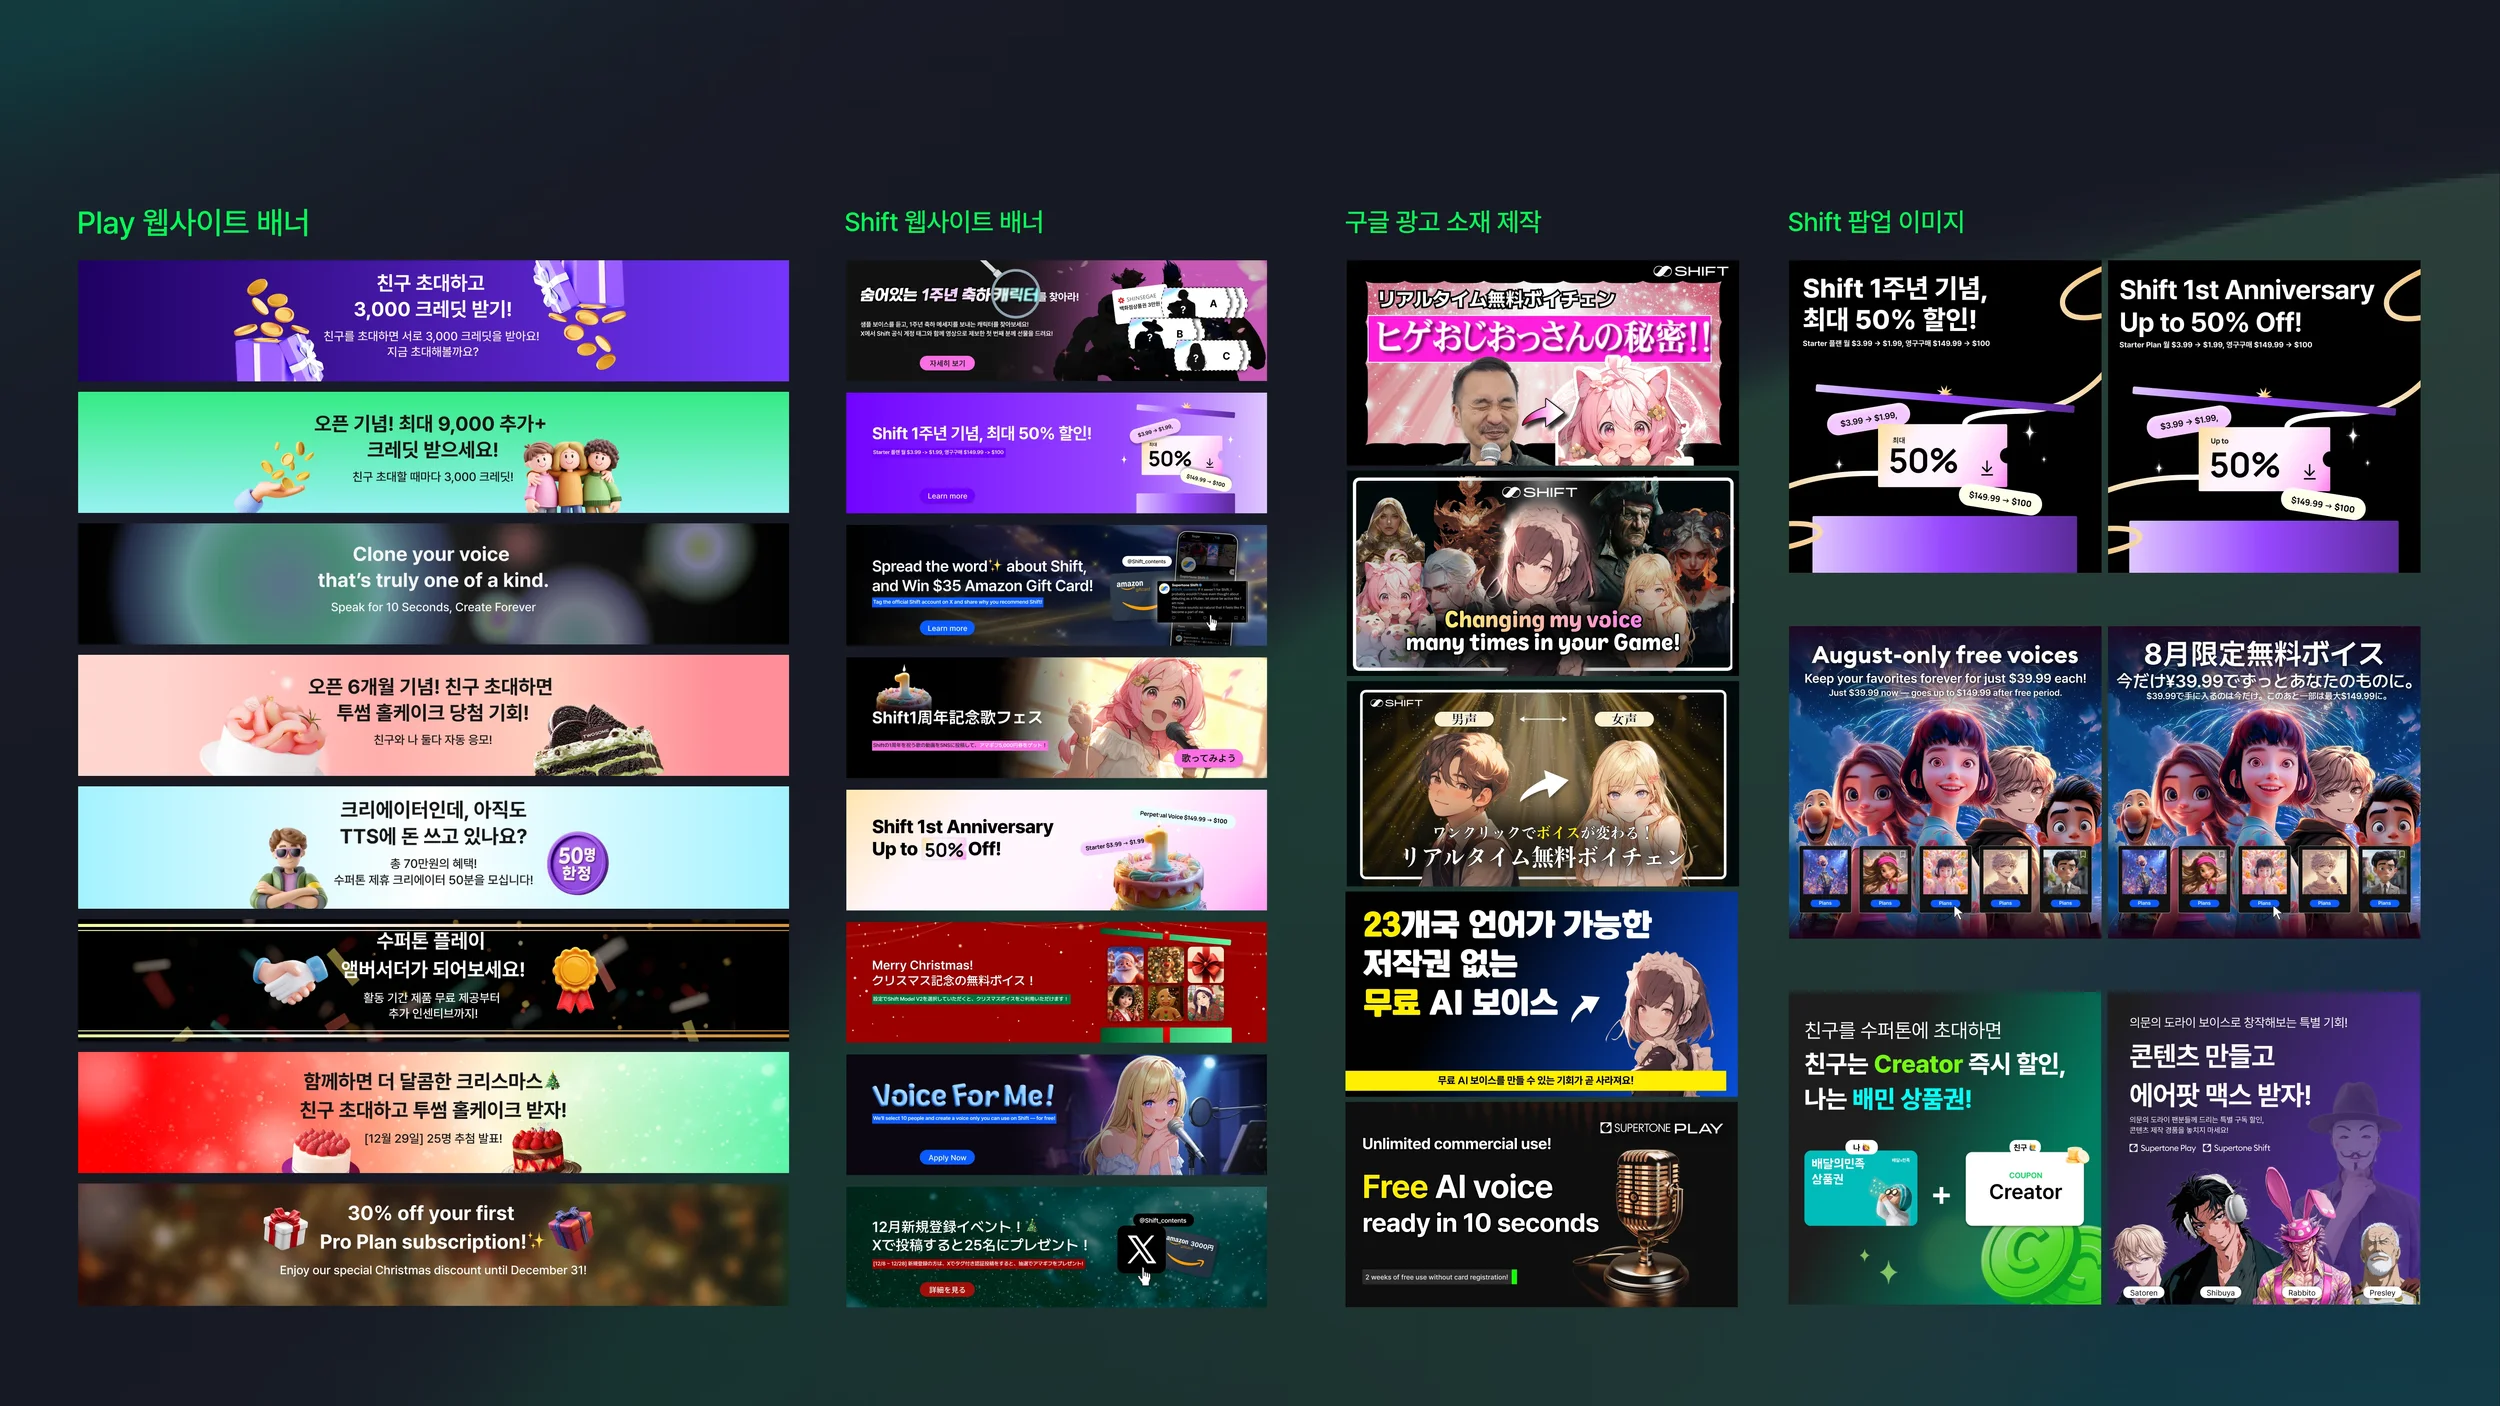Screen dimensions: 2500x1406
Task: Click the pink 歌ってみよう button
Action: point(1207,758)
